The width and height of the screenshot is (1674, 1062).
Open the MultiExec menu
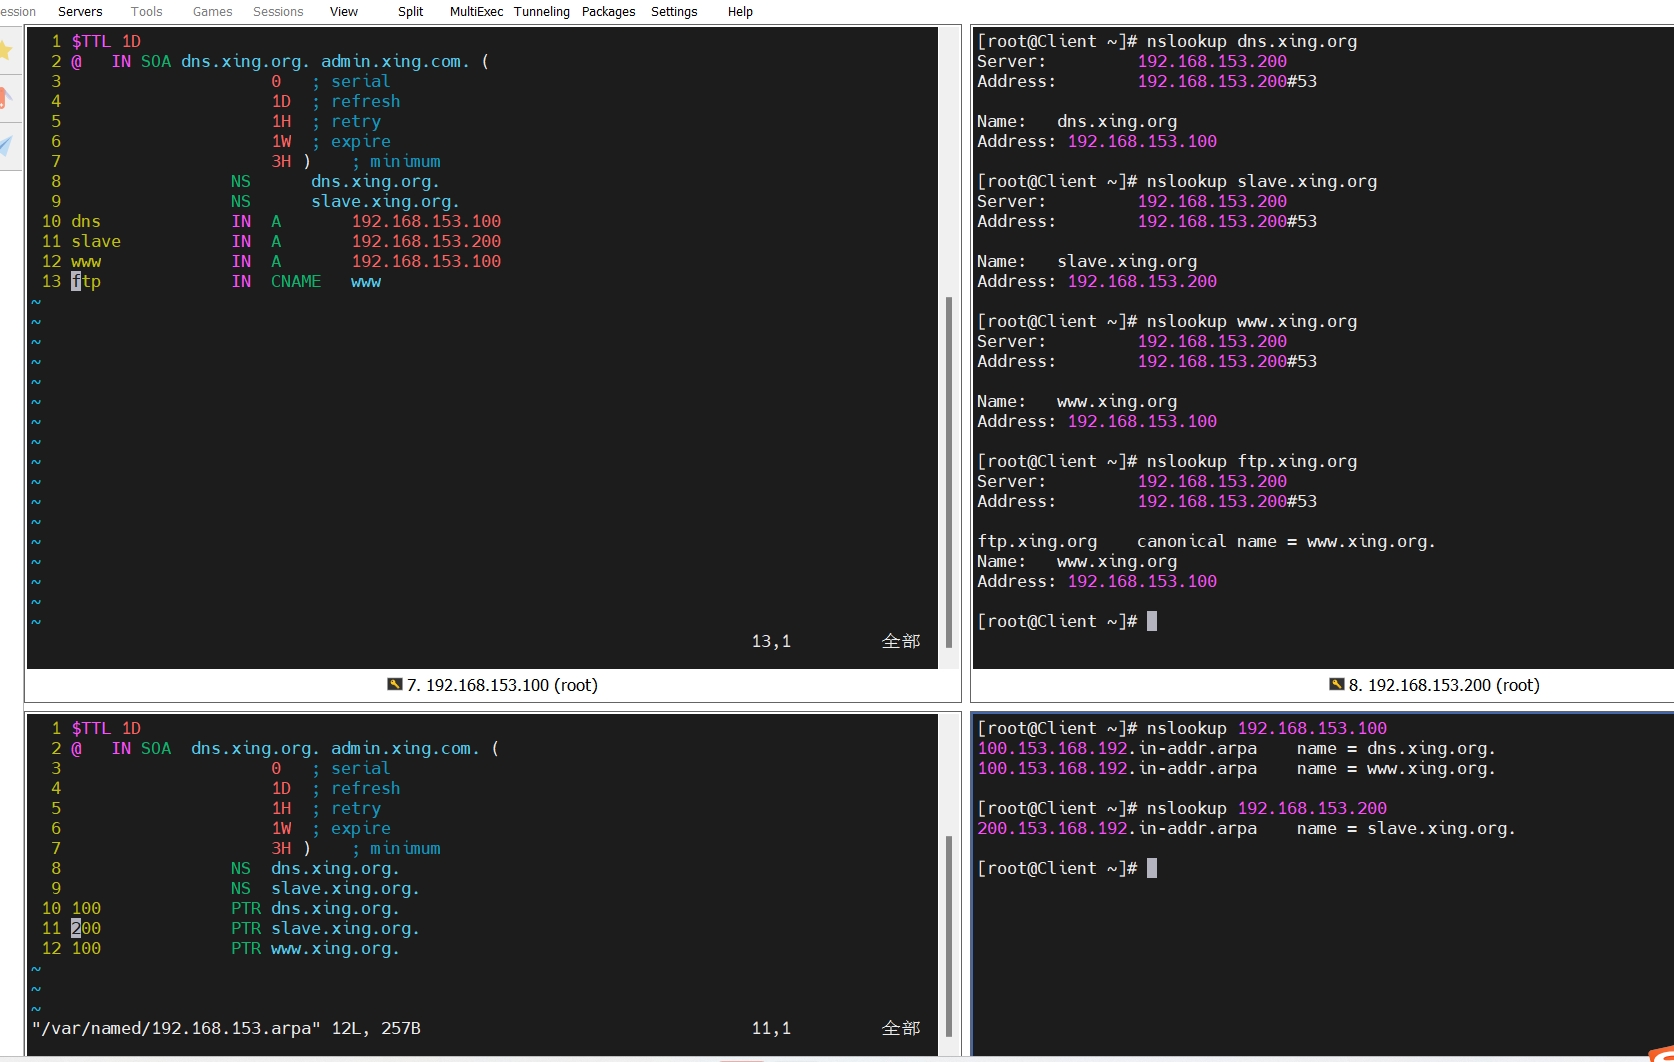tap(476, 11)
